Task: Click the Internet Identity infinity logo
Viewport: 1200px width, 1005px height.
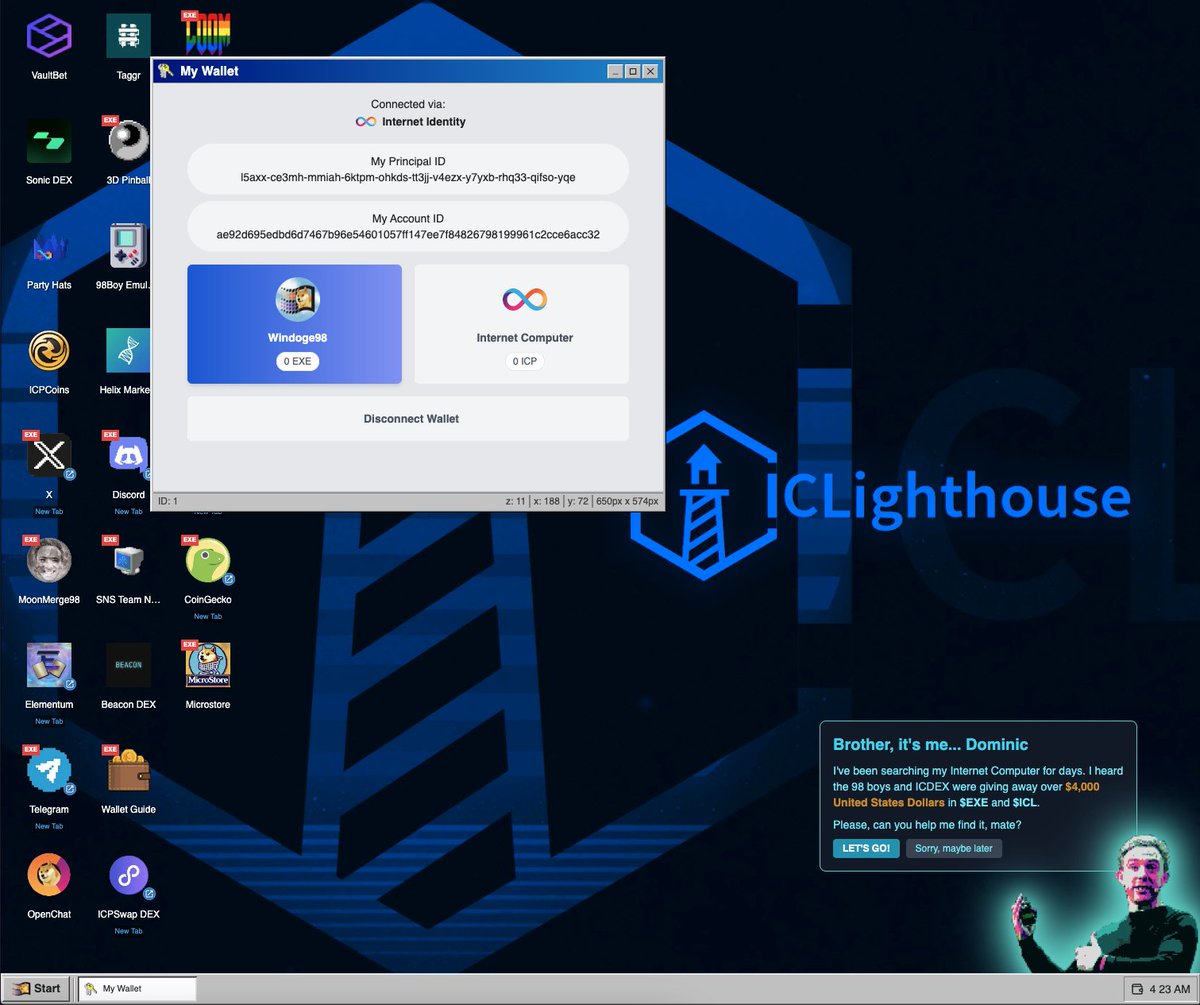Action: pos(366,122)
